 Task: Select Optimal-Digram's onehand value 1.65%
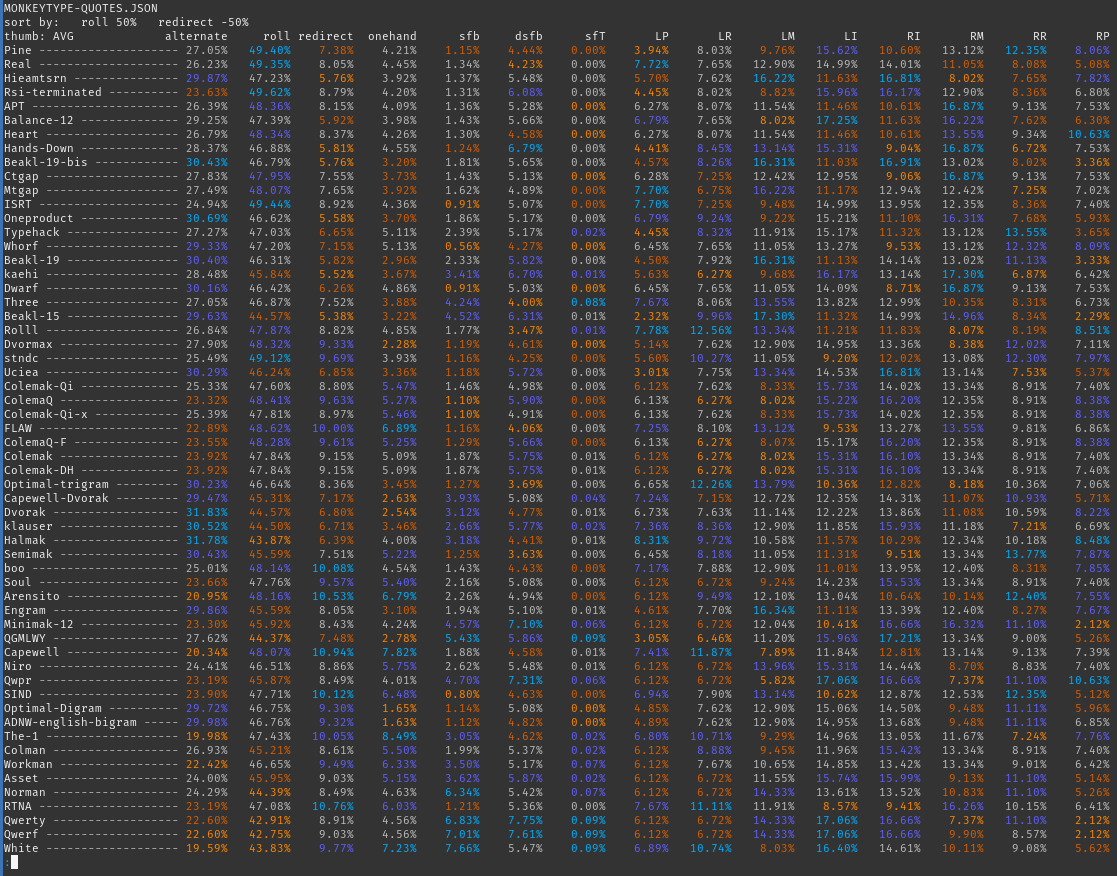[x=399, y=709]
